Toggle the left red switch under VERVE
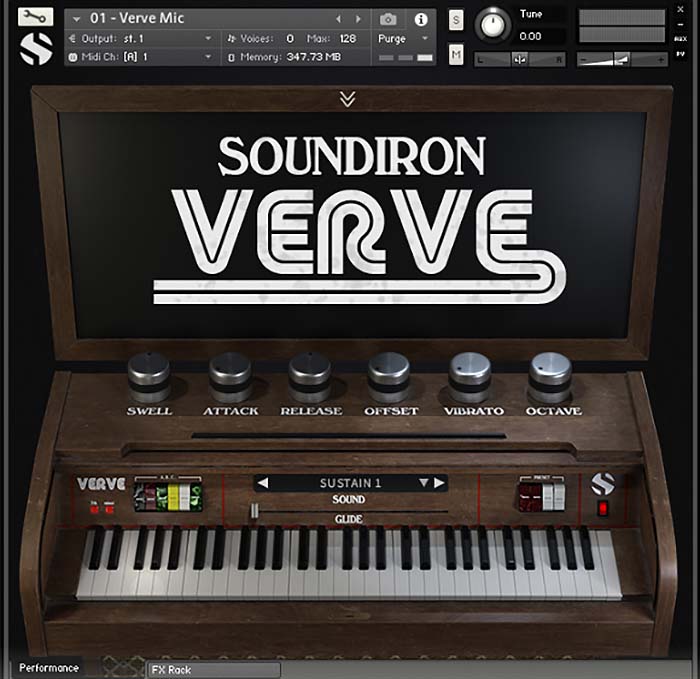 pyautogui.click(x=94, y=508)
